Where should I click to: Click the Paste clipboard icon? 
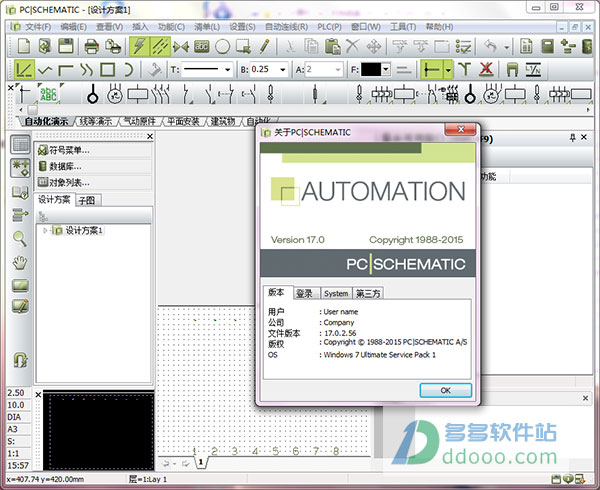[333, 46]
